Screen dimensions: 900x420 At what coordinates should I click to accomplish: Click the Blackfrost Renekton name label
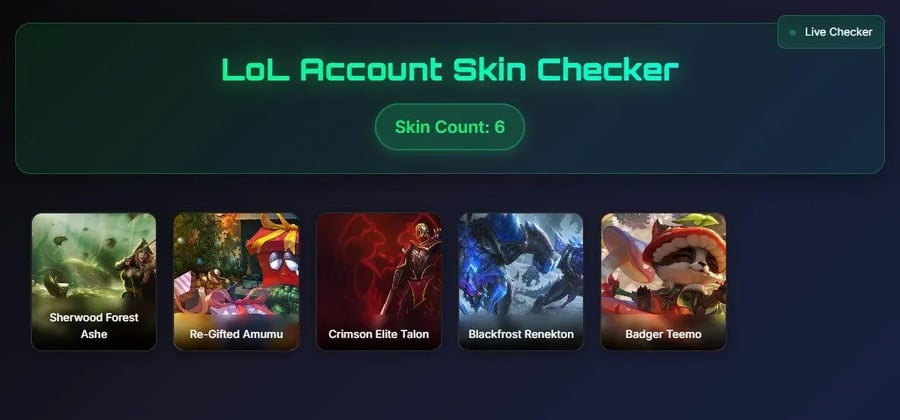(x=521, y=334)
